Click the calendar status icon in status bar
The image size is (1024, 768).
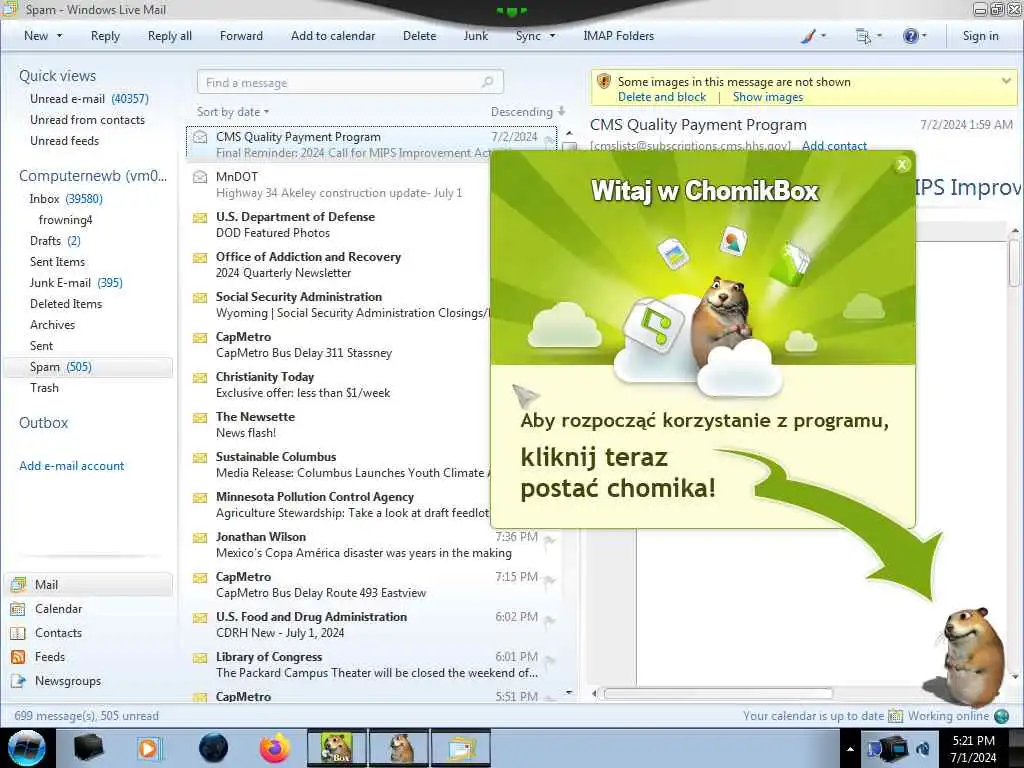pos(895,716)
